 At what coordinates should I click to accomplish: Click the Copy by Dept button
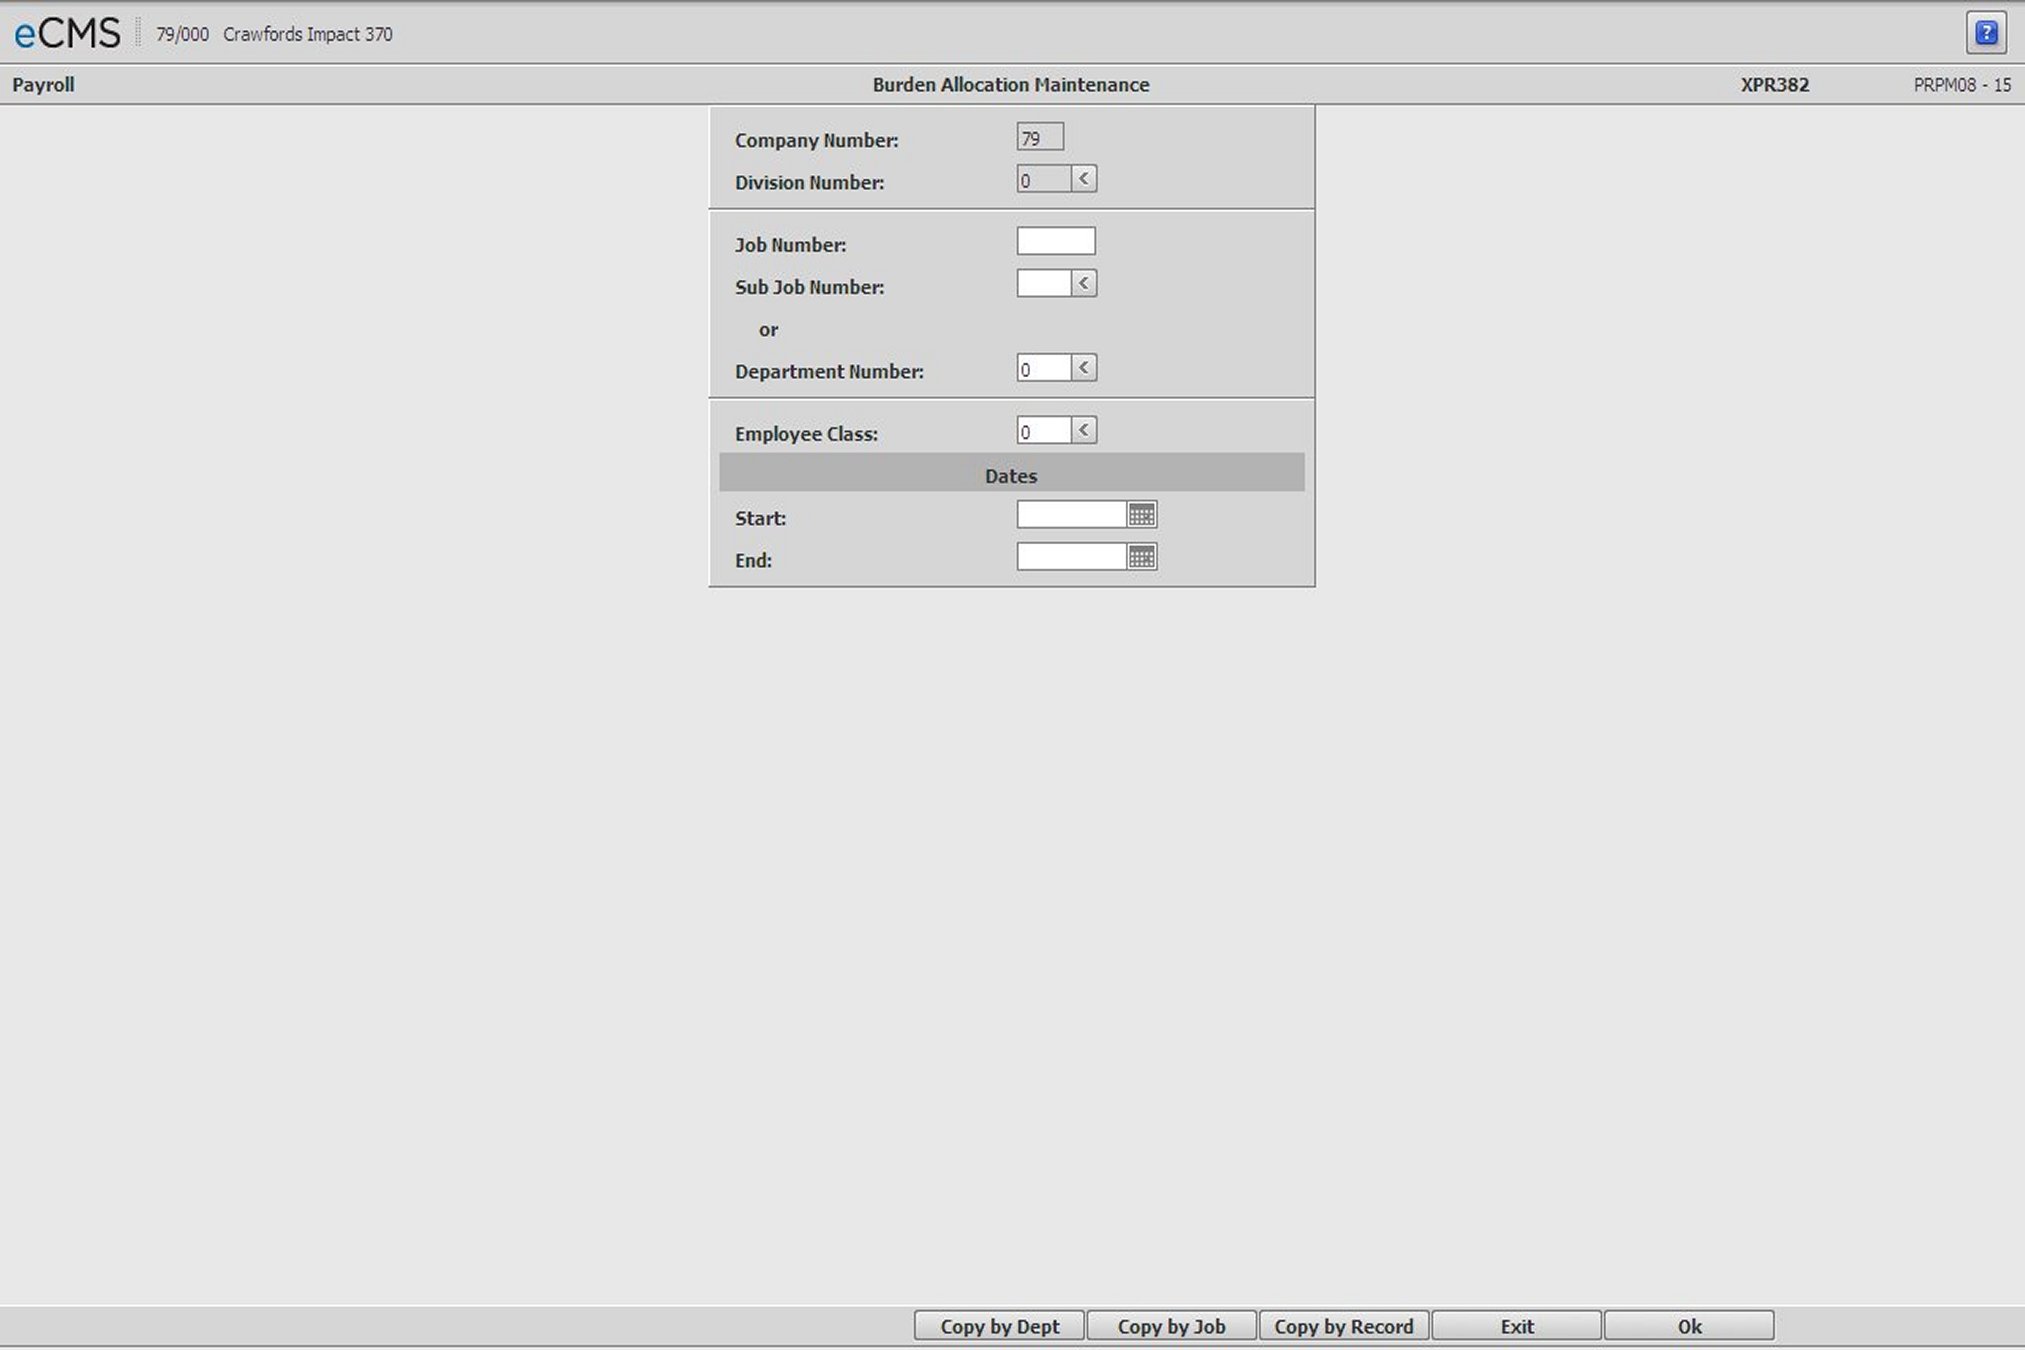[x=999, y=1326]
